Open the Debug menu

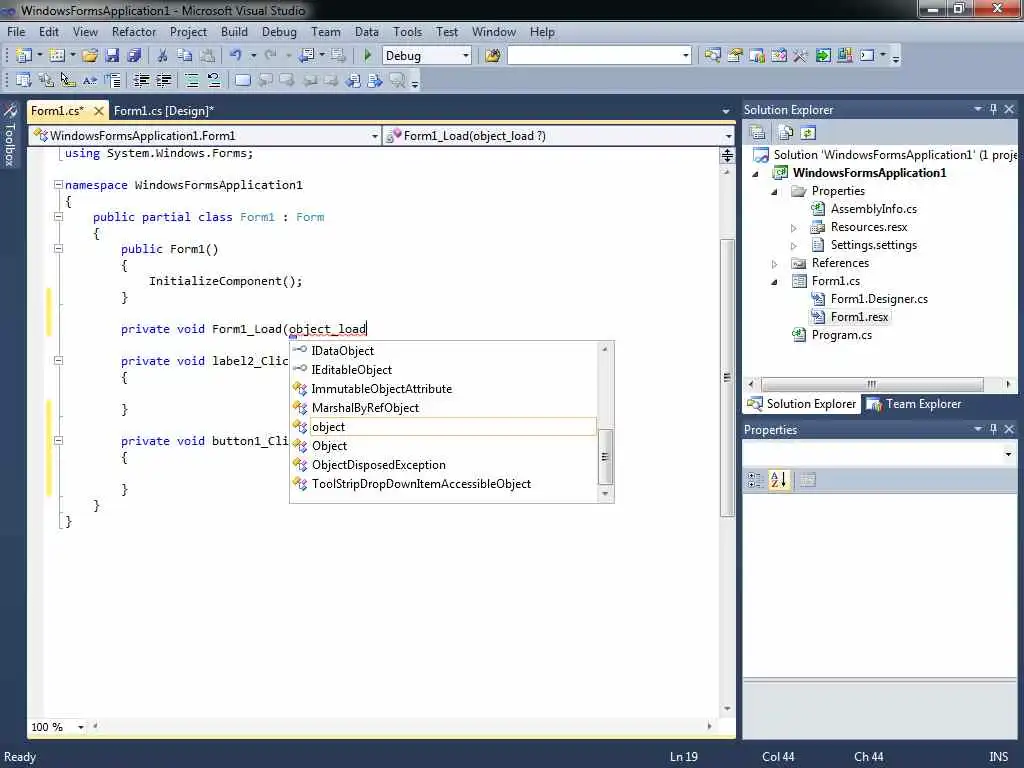click(x=279, y=31)
